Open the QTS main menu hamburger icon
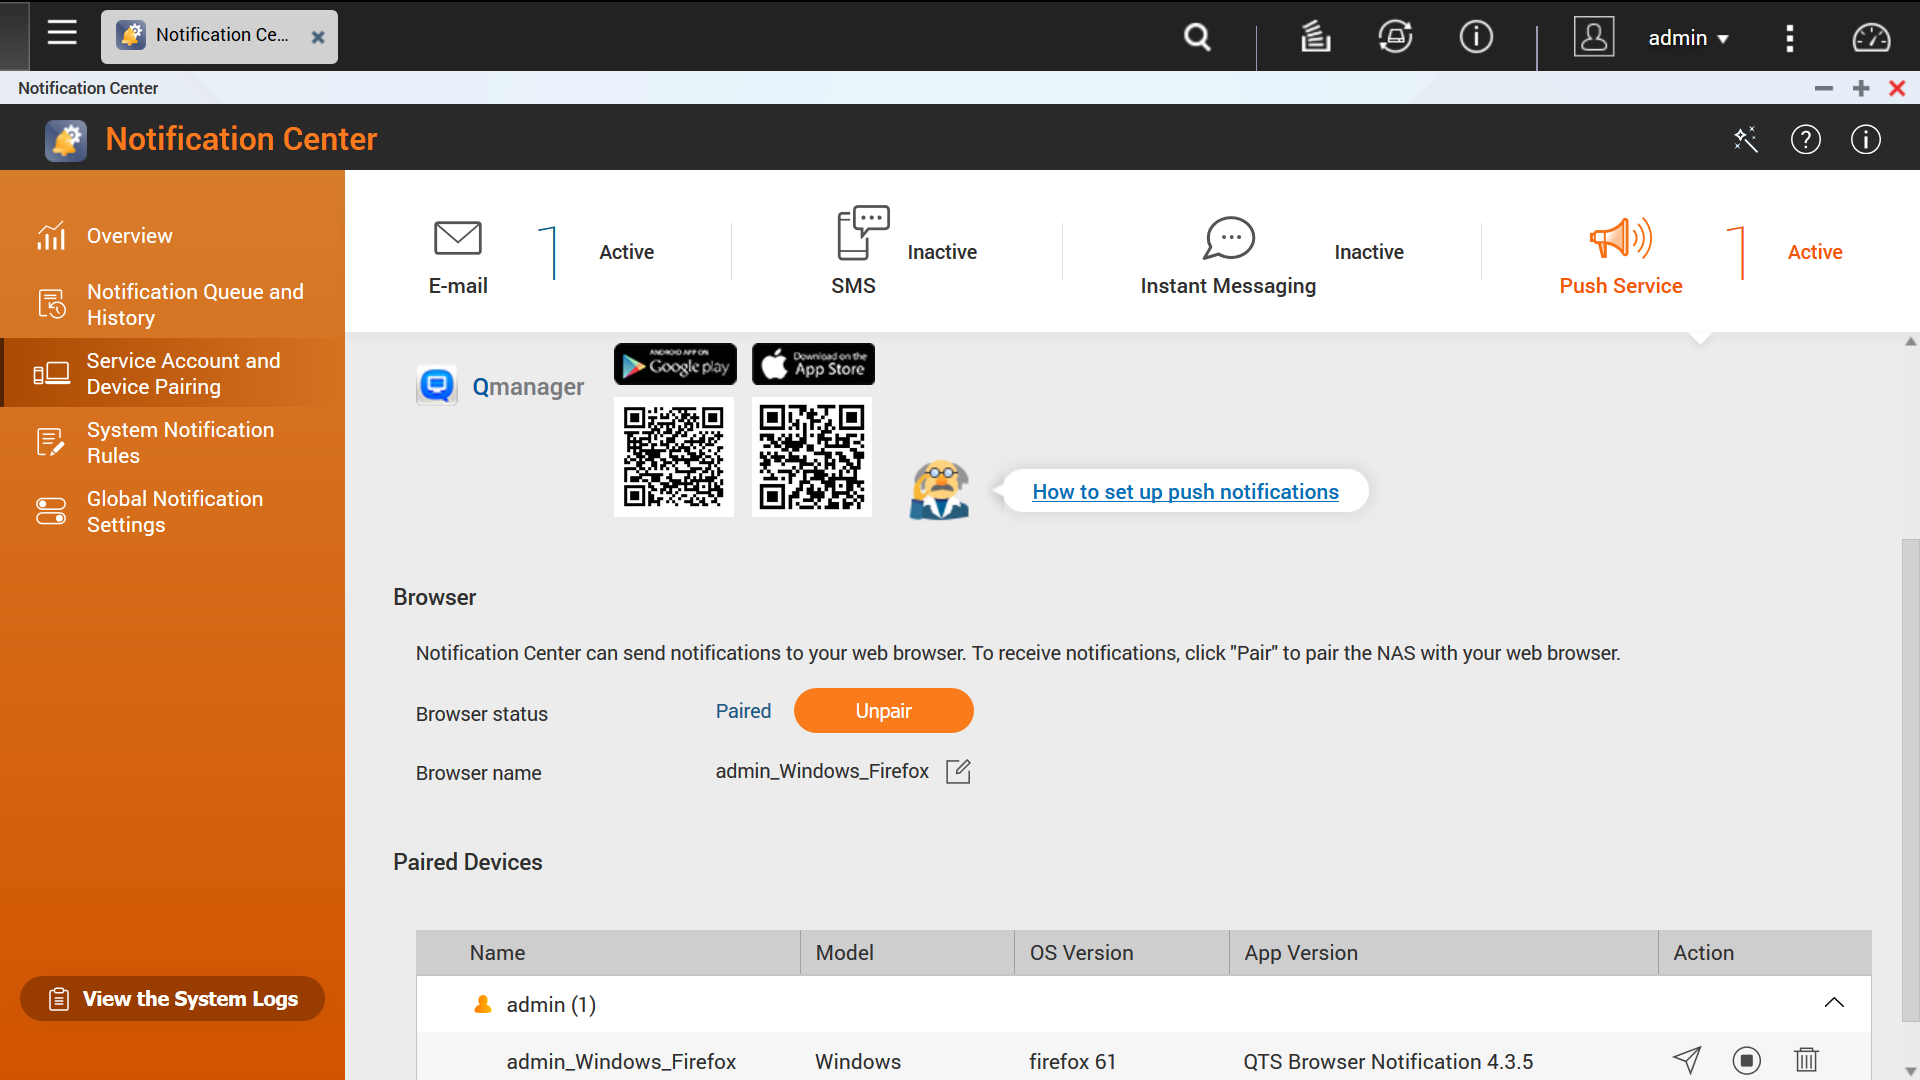Image resolution: width=1920 pixels, height=1080 pixels. pyautogui.click(x=62, y=34)
